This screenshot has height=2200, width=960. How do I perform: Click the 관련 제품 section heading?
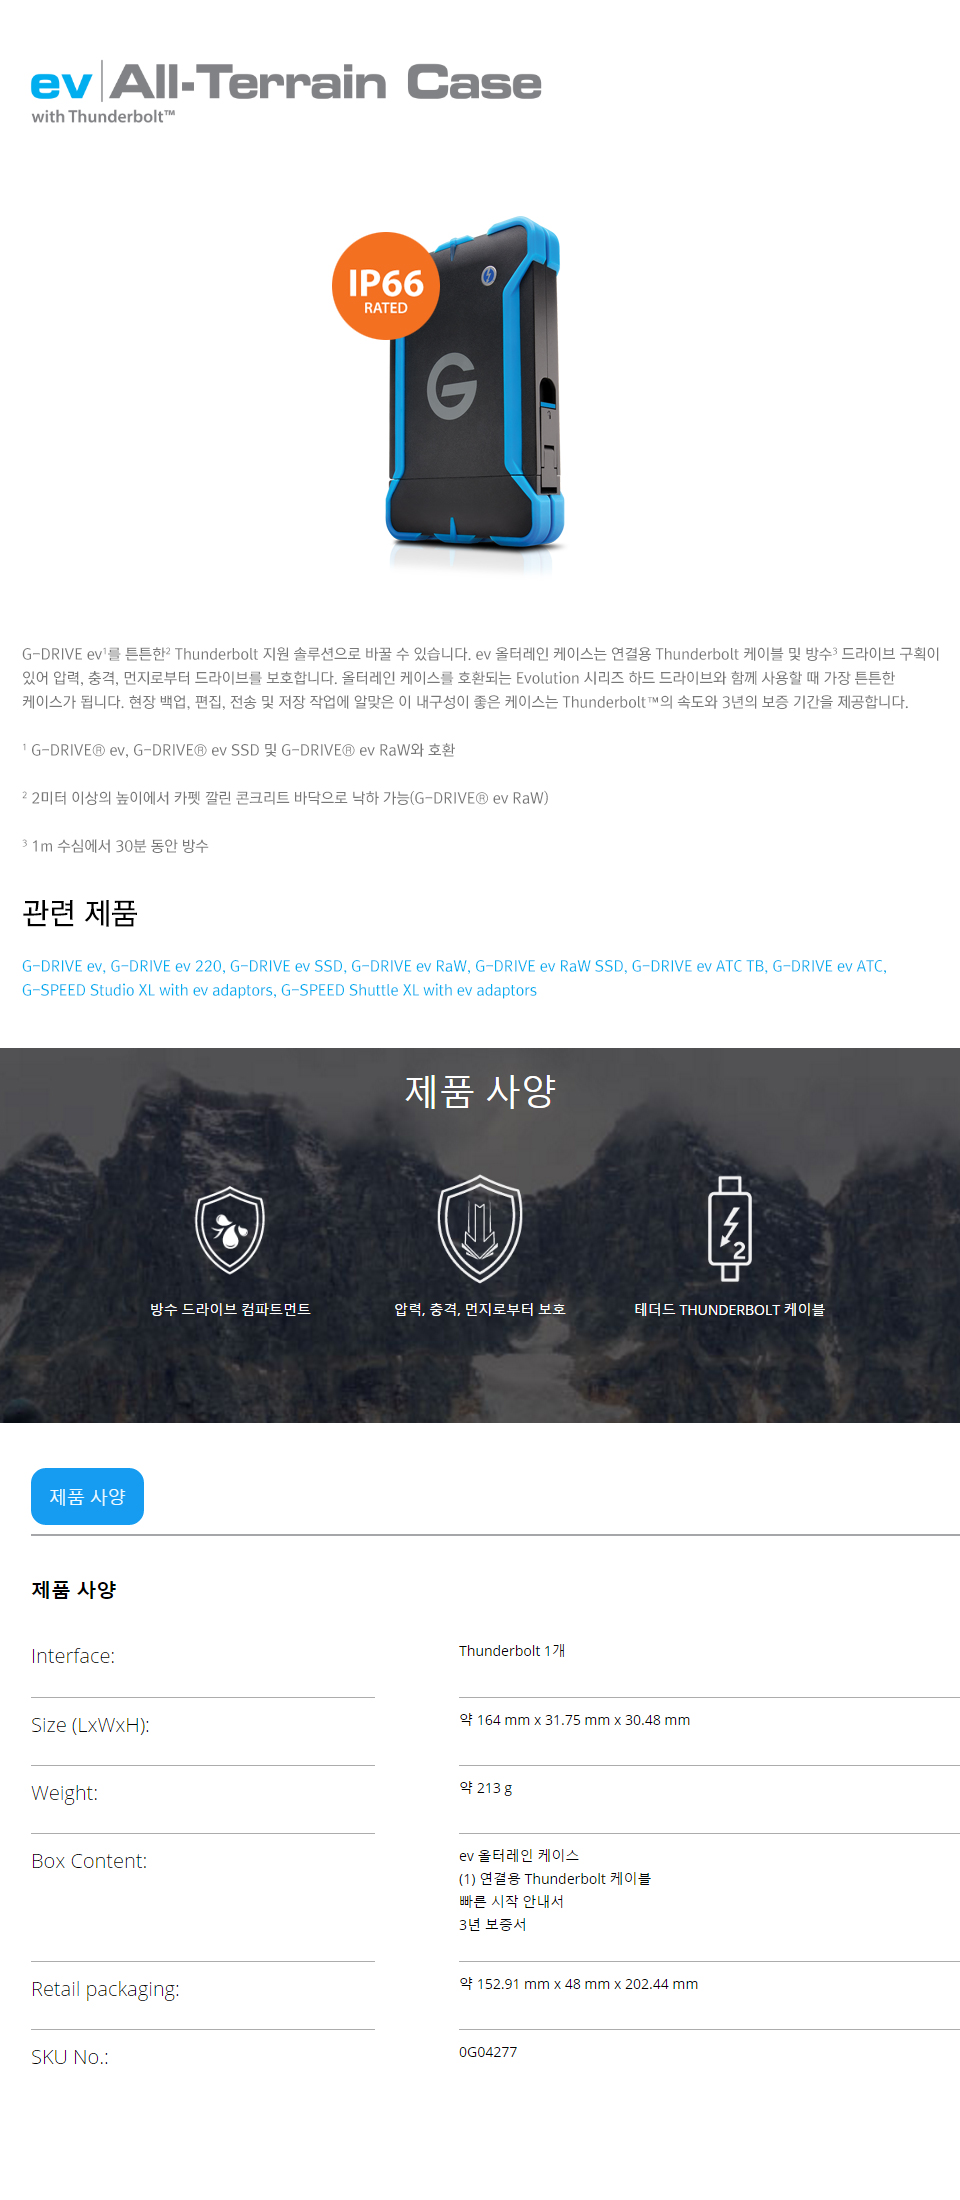click(80, 913)
